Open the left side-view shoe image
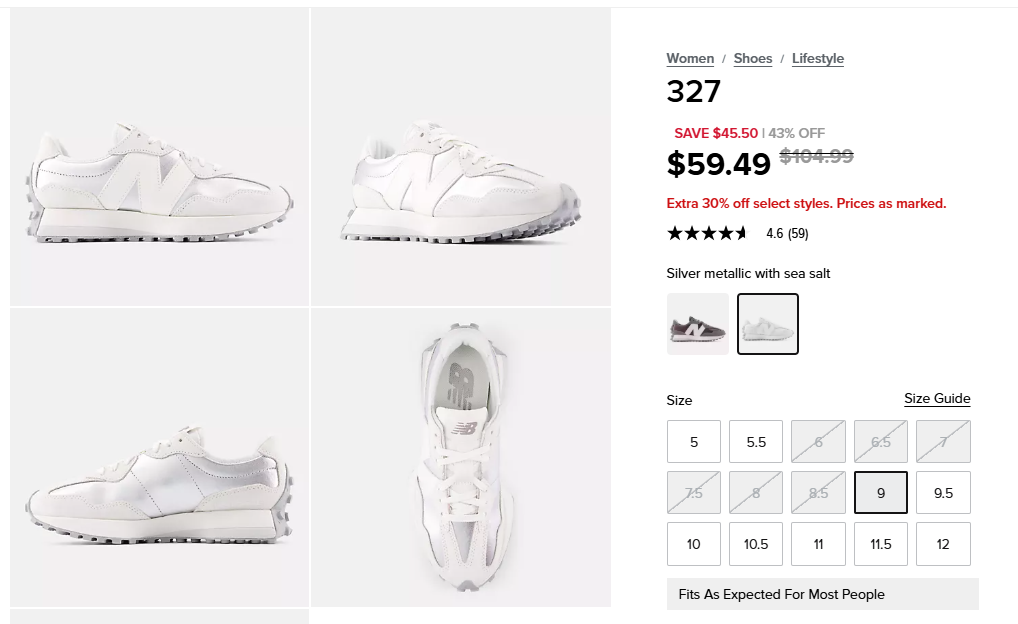1018x624 pixels. pyautogui.click(x=160, y=157)
